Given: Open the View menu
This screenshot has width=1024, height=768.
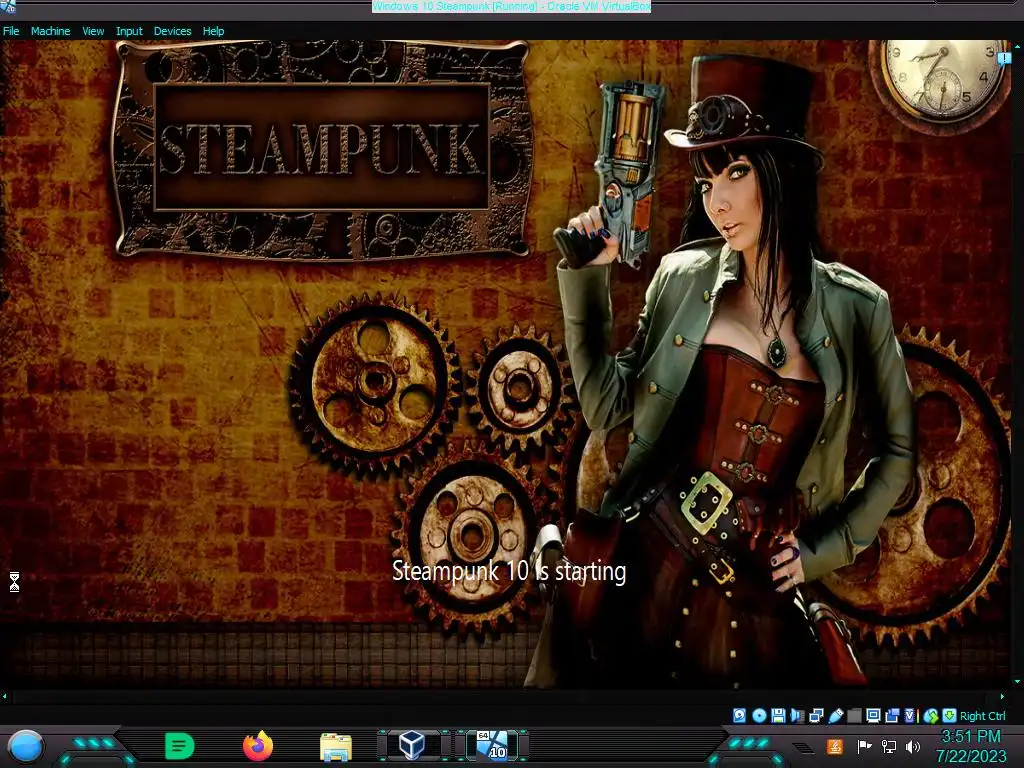Looking at the screenshot, I should 93,31.
